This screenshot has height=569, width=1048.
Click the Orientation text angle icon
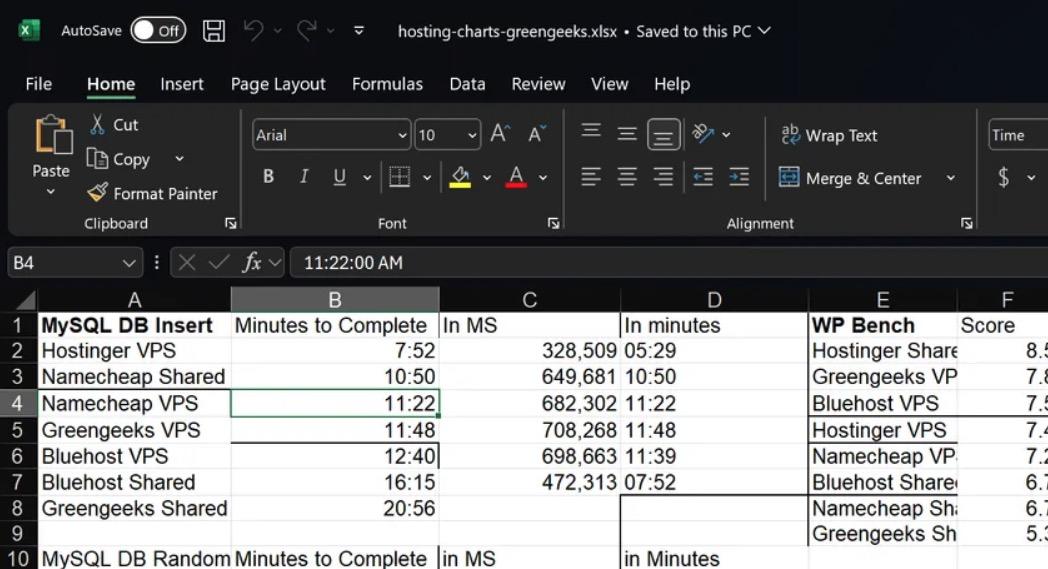pyautogui.click(x=702, y=133)
